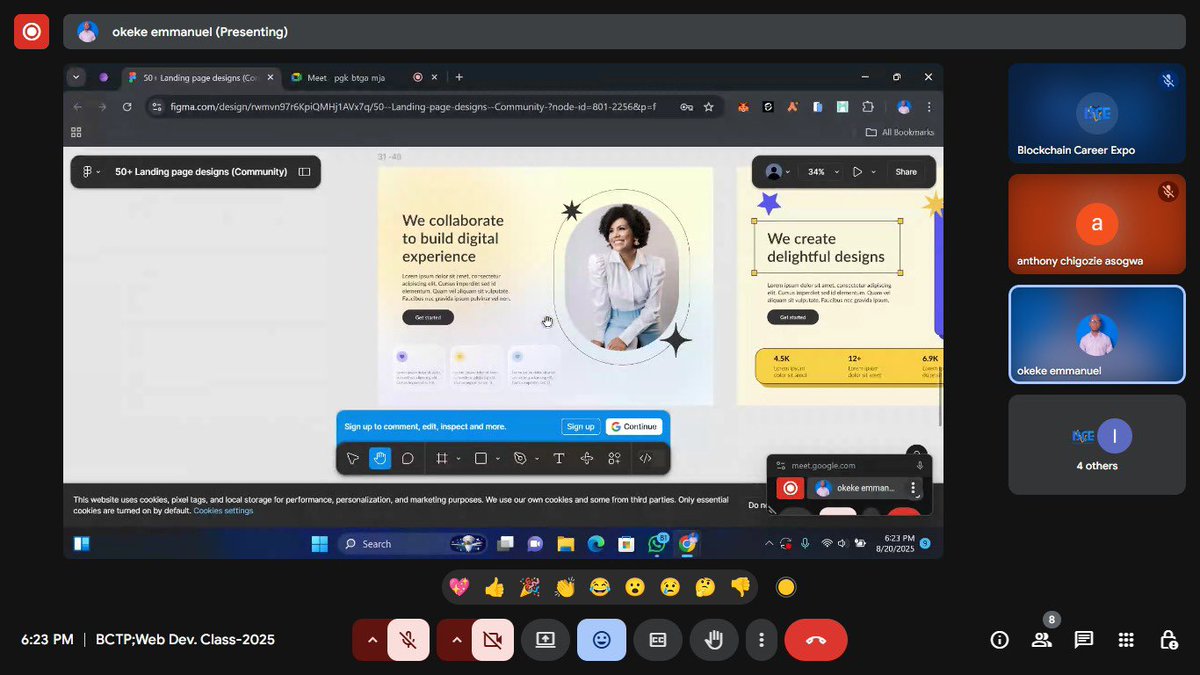The image size is (1200, 675).
Task: Send the sparkling heart reaction
Action: tap(460, 587)
